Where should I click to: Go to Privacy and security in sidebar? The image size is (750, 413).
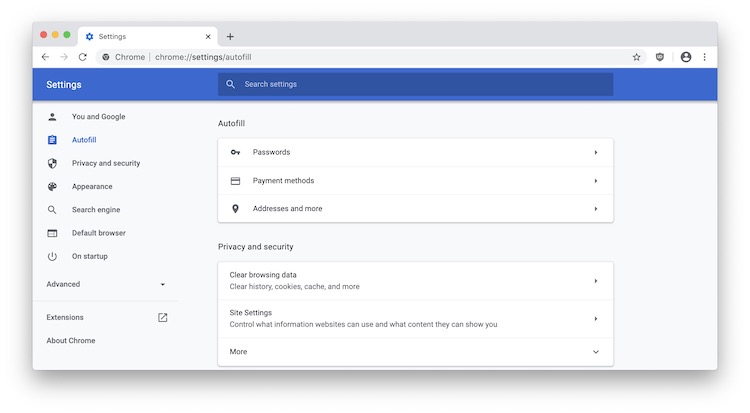[106, 163]
